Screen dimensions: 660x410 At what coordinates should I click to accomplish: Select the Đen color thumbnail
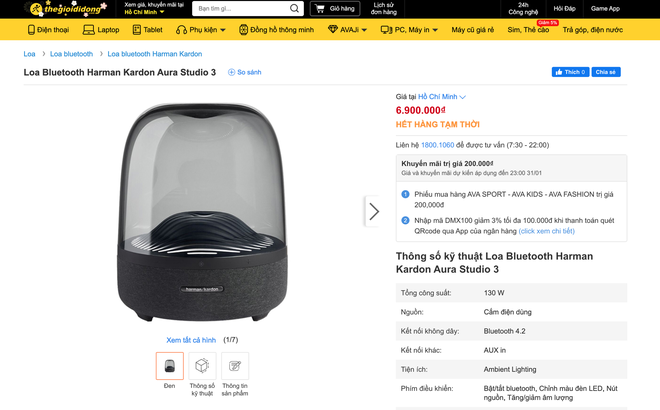[170, 366]
